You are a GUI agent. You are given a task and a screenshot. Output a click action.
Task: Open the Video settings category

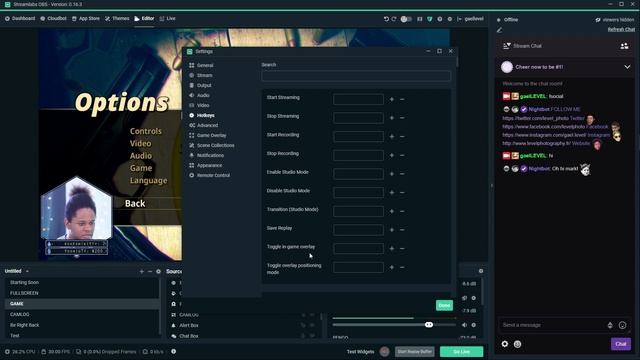click(200, 105)
